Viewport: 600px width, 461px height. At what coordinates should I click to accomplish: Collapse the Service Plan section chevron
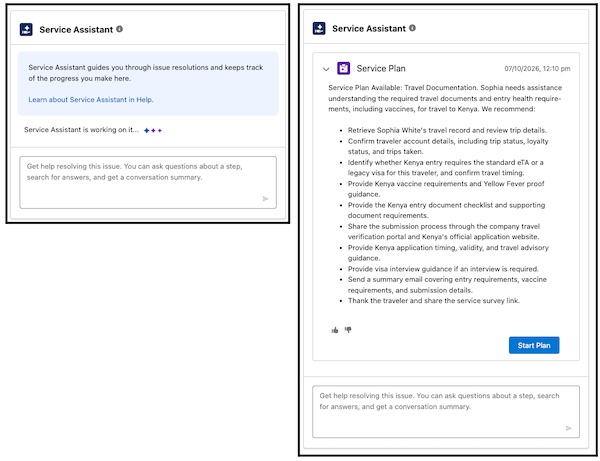tap(326, 69)
